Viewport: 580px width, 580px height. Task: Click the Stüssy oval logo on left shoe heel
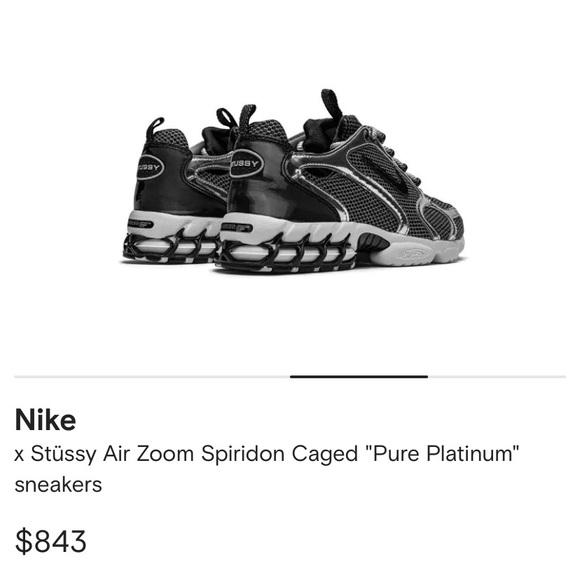150,167
